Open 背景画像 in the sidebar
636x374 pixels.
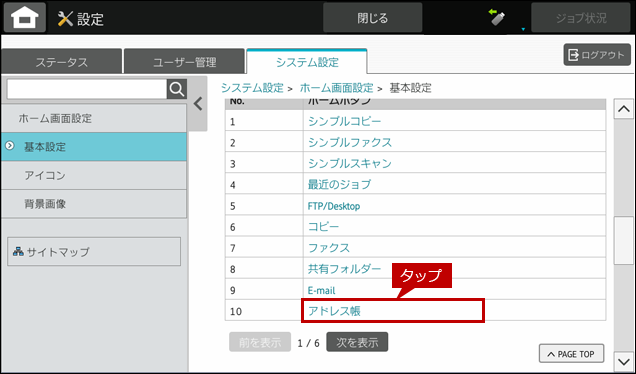pyautogui.click(x=94, y=204)
